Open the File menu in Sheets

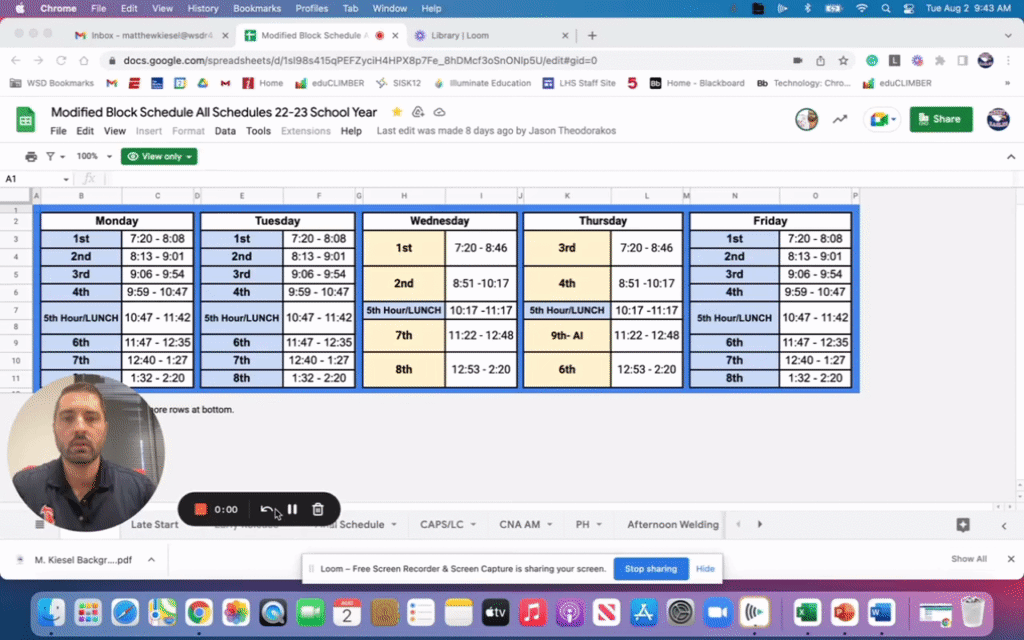pyautogui.click(x=58, y=131)
